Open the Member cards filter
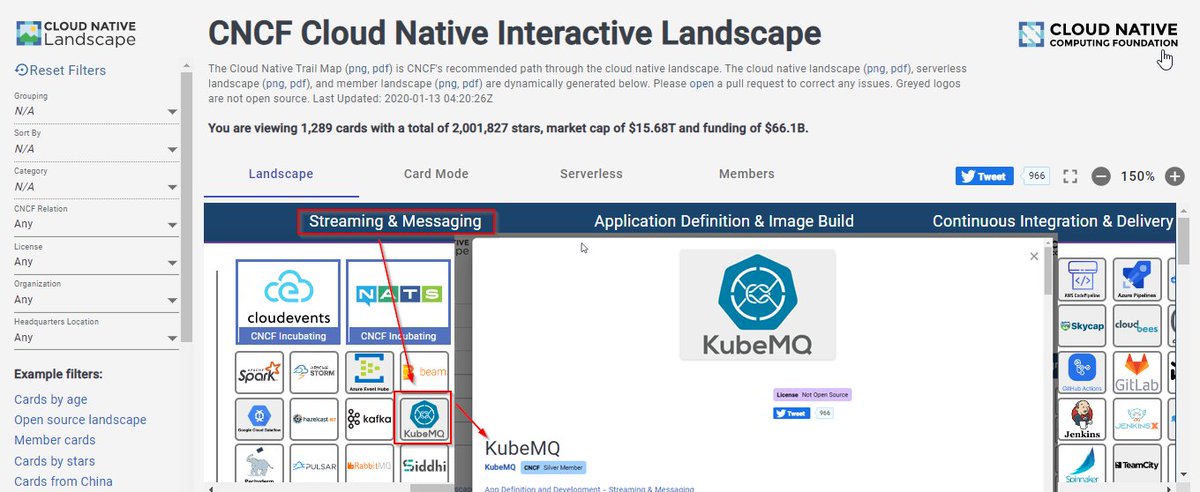1200x492 pixels. point(55,440)
